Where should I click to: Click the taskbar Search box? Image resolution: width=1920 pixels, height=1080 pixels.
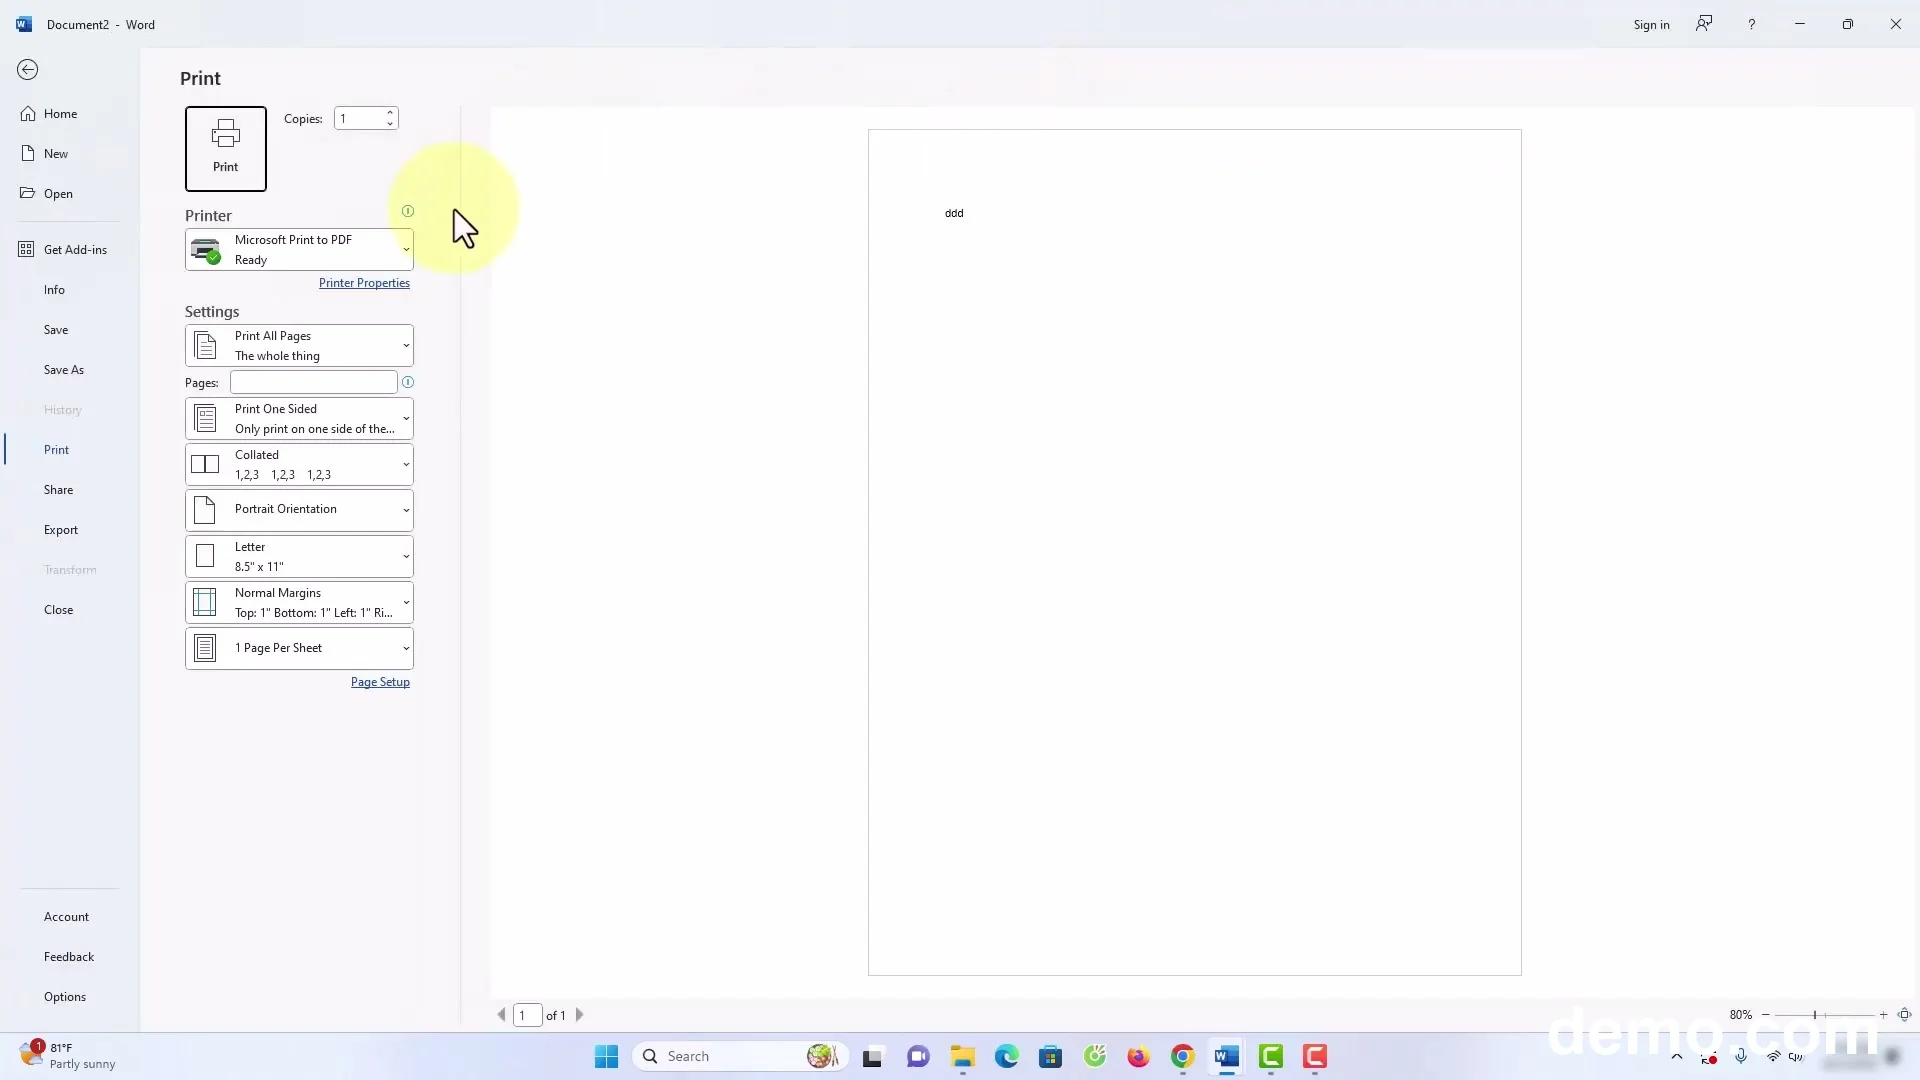coord(741,1057)
